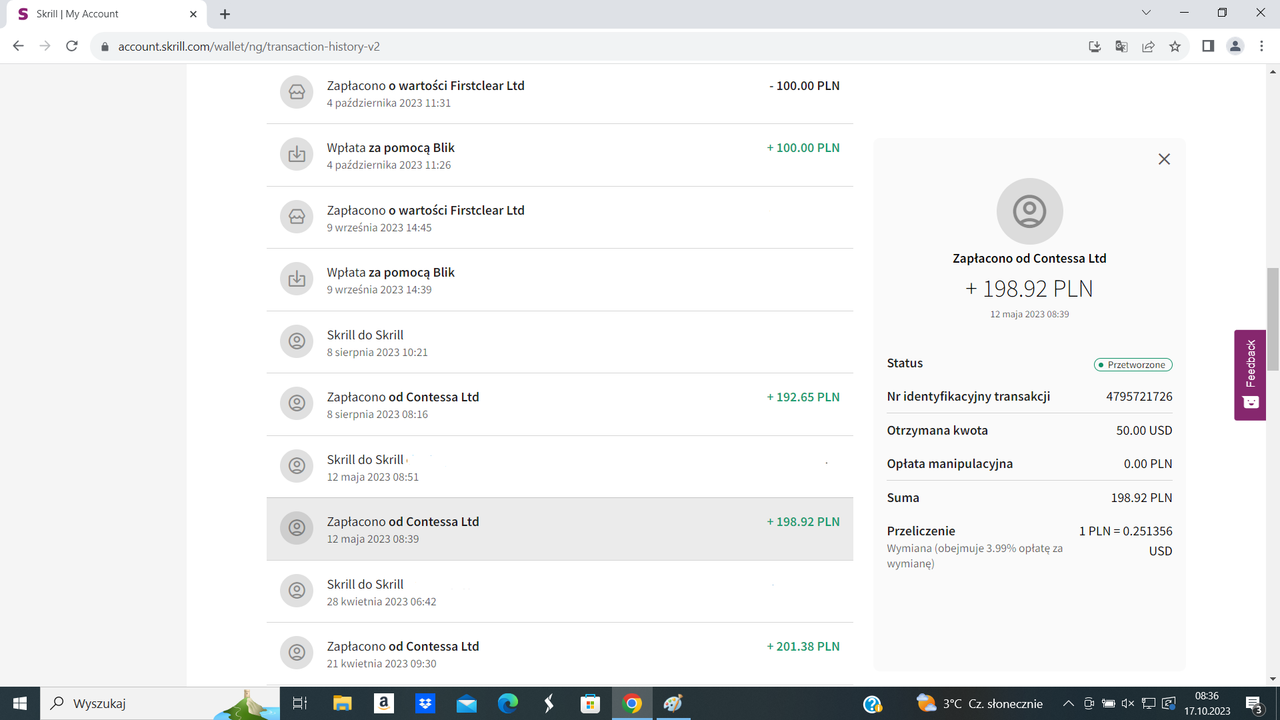
Task: Click the 0.00 PLN fee value
Action: pyautogui.click(x=1148, y=464)
